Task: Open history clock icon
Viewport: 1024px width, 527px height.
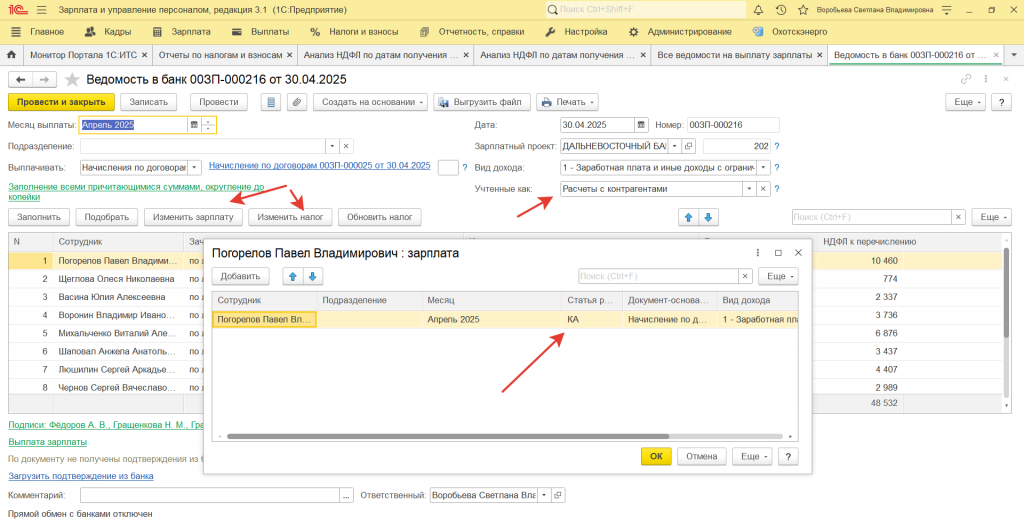Action: click(781, 10)
